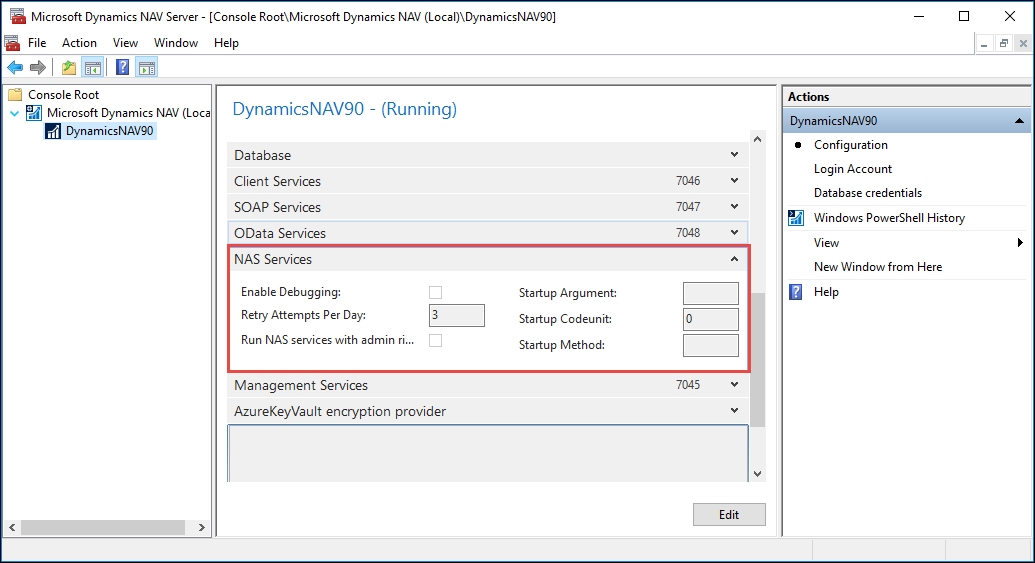Collapse the NAS Services section
The height and width of the screenshot is (563, 1035).
(734, 259)
